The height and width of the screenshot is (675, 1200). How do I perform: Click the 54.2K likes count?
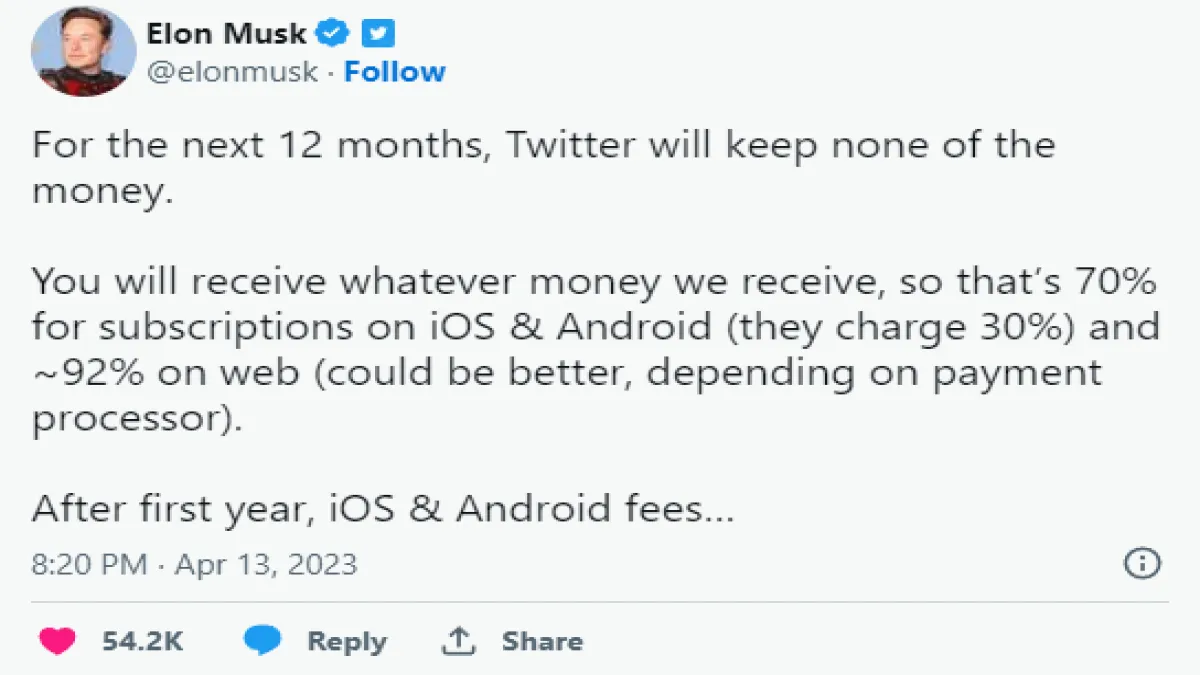coord(142,641)
